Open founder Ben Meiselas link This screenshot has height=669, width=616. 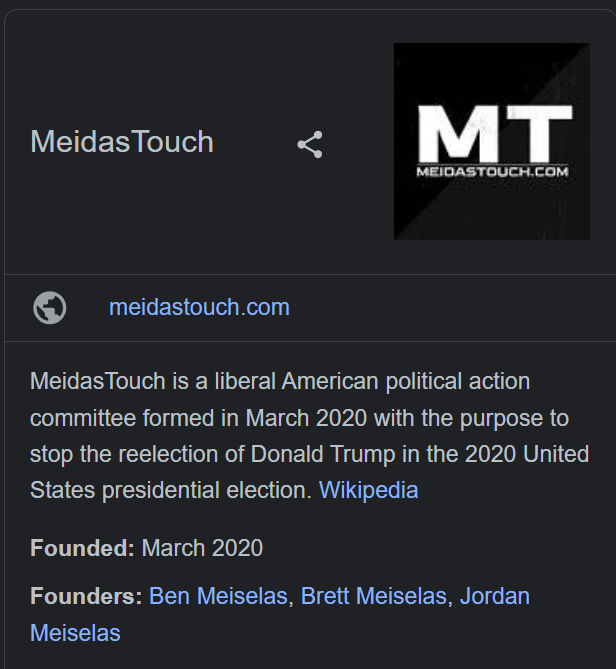[218, 596]
